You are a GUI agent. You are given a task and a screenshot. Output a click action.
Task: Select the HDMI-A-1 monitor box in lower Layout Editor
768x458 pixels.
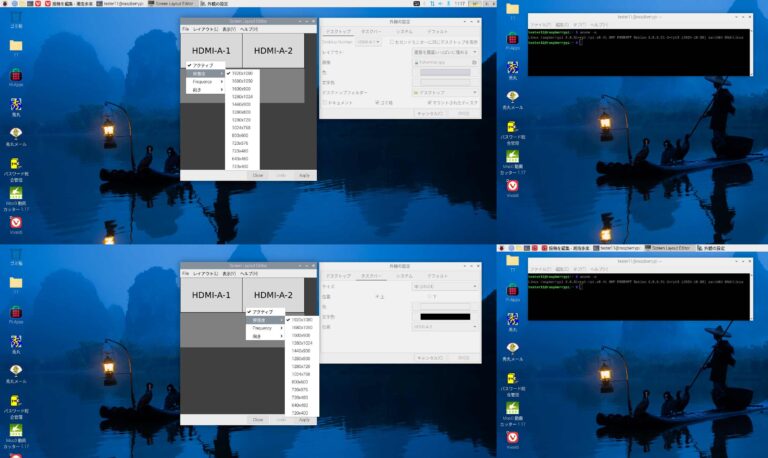[211, 295]
